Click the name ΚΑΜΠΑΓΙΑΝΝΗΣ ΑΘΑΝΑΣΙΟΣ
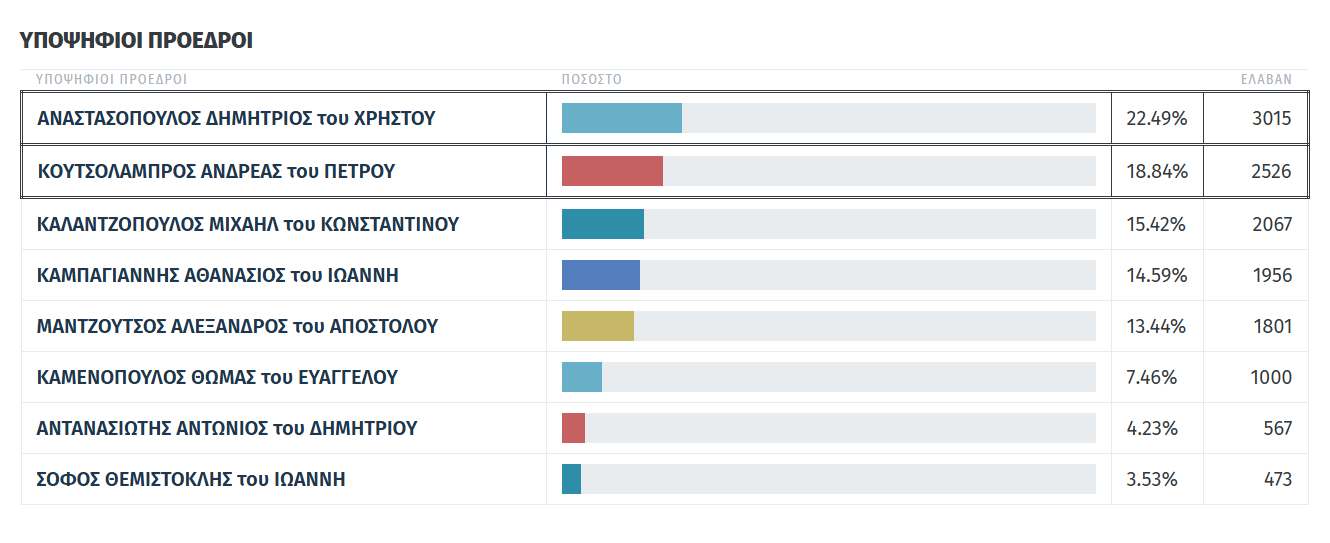 (x=218, y=275)
